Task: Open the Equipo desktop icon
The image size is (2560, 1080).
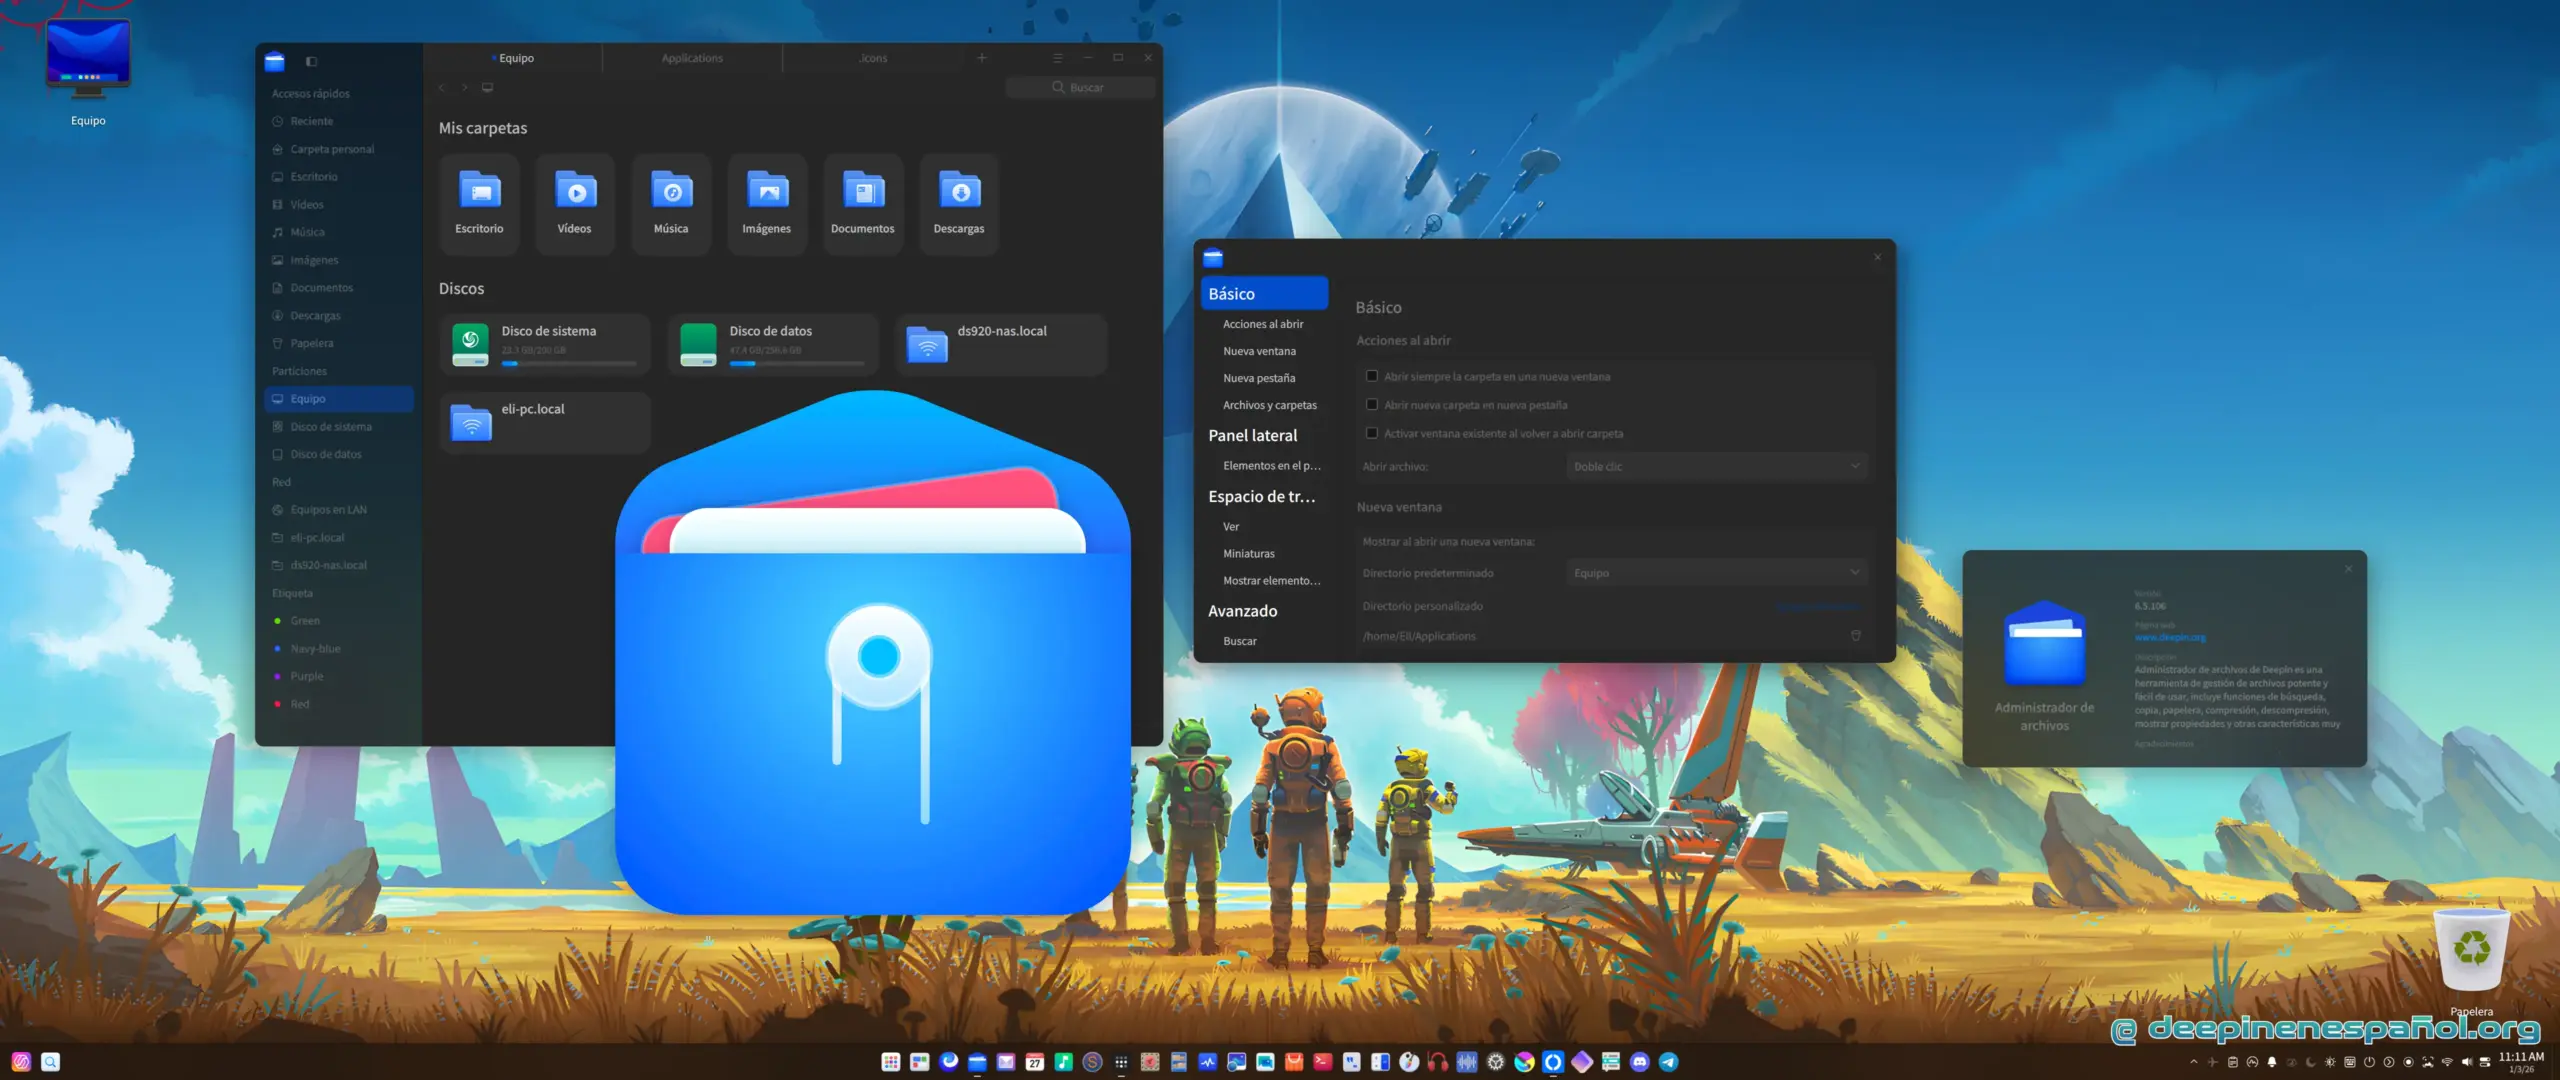Action: coord(88,72)
